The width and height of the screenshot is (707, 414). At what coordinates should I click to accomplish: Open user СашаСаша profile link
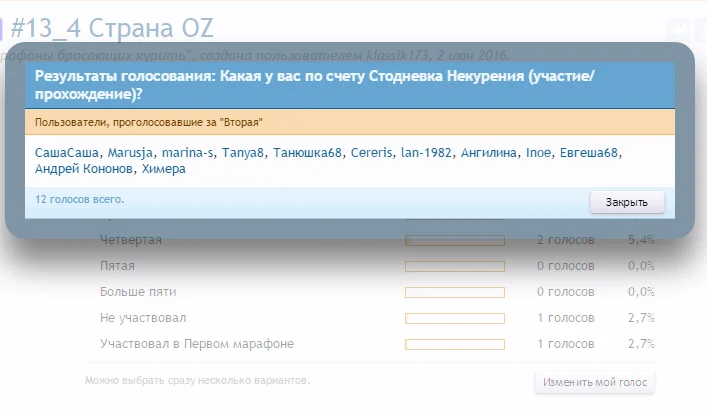pyautogui.click(x=67, y=153)
